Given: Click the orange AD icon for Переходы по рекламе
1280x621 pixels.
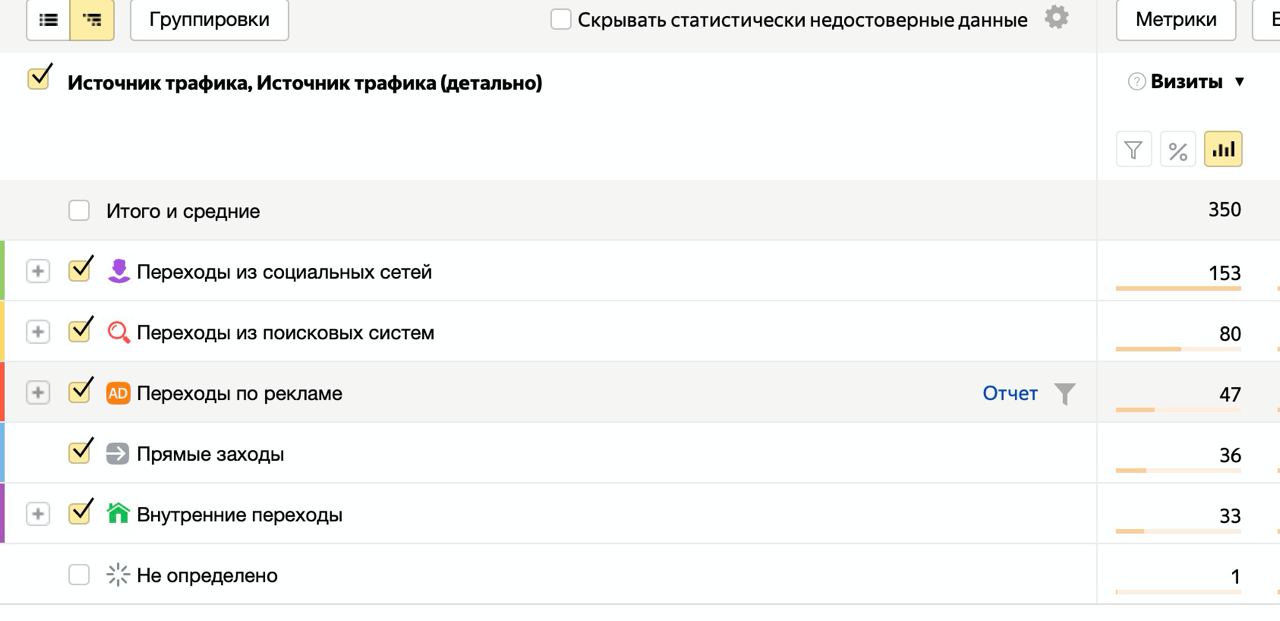Looking at the screenshot, I should [118, 393].
